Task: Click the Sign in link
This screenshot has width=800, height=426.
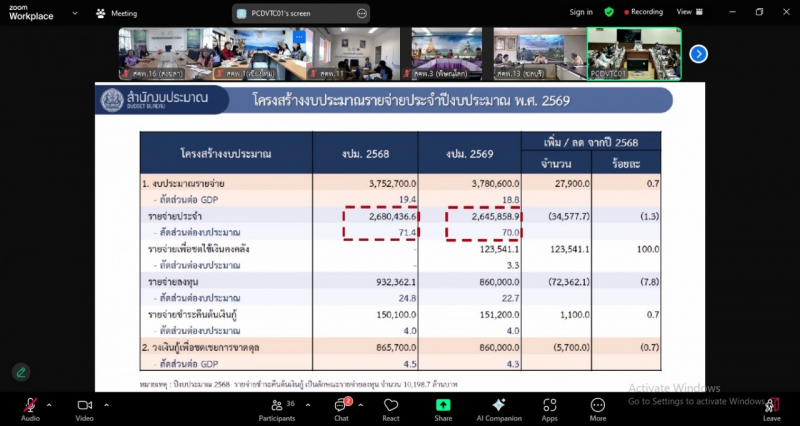Action: [581, 12]
